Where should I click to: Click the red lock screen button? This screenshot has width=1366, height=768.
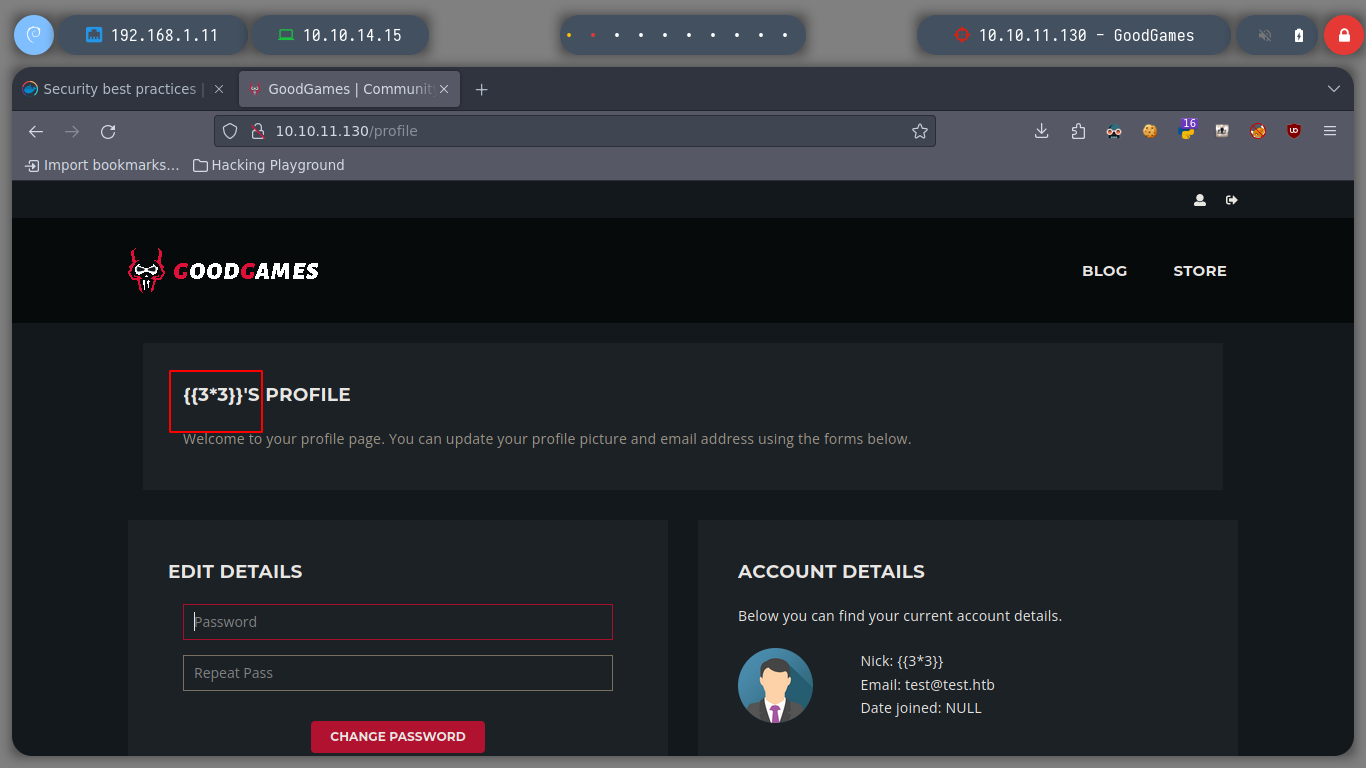(1343, 35)
